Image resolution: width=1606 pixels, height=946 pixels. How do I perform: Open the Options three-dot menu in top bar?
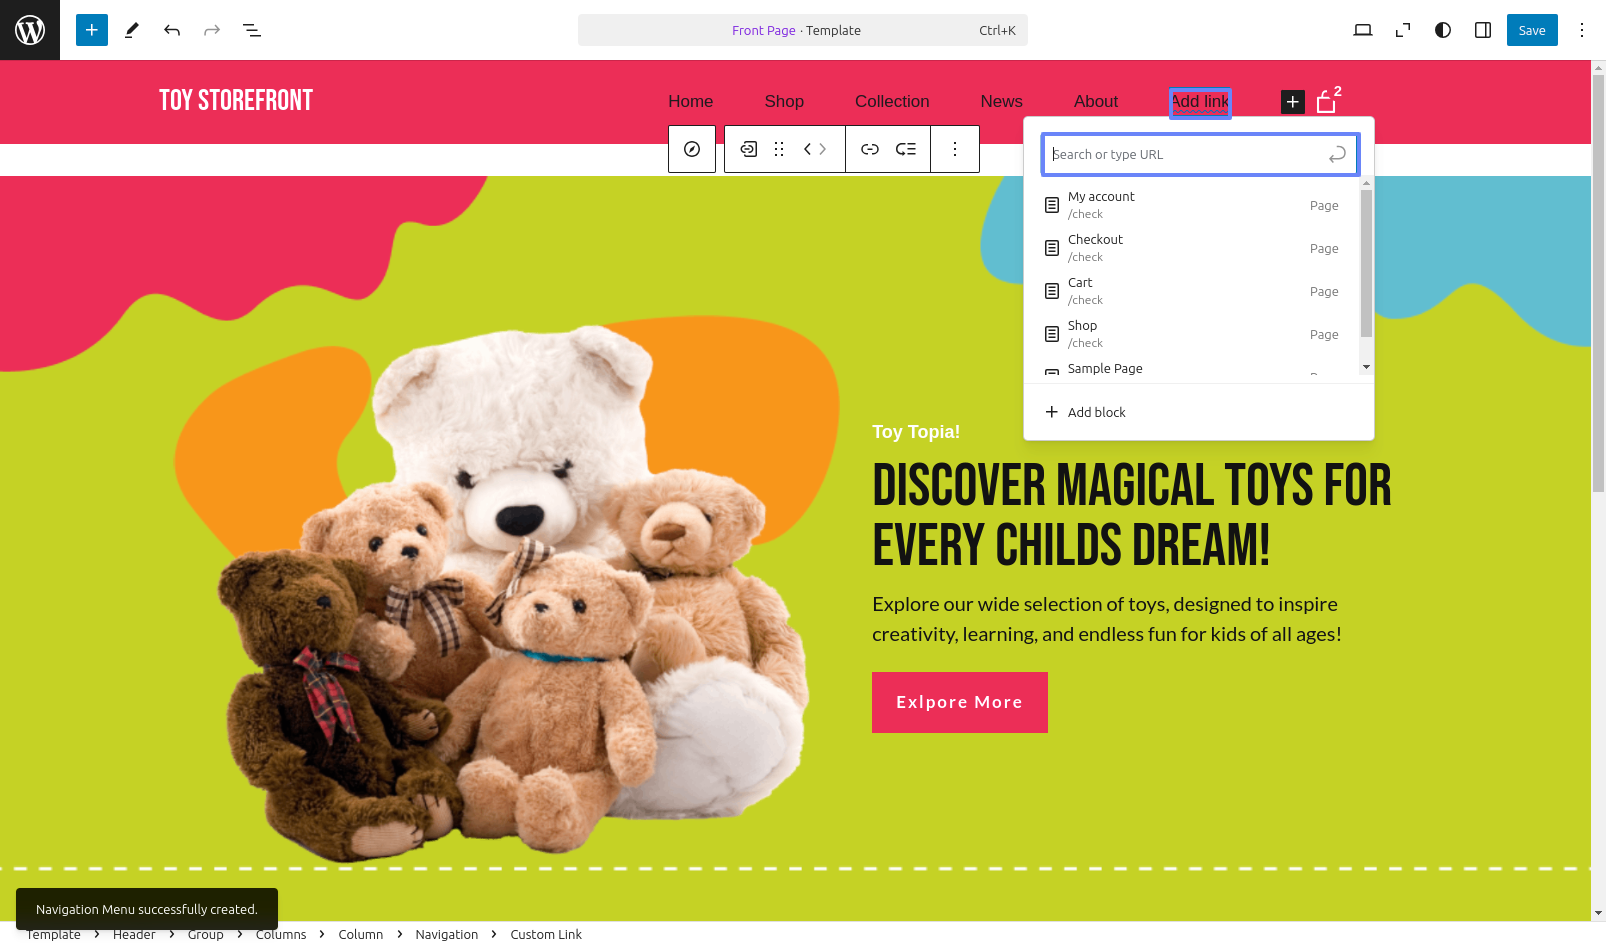pos(1582,30)
